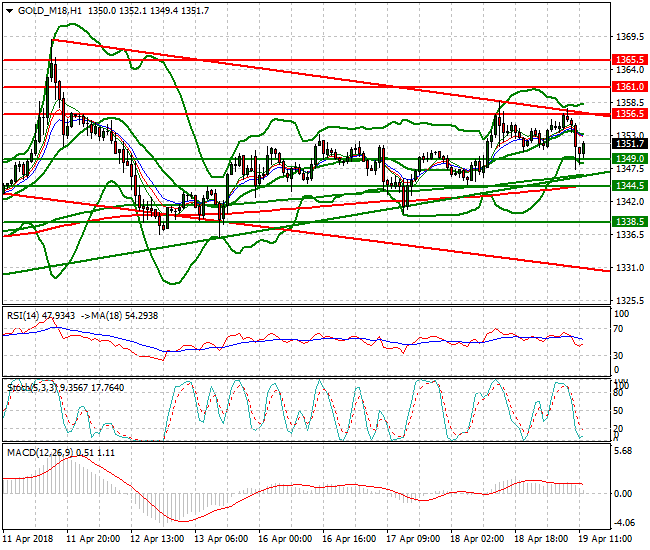The height and width of the screenshot is (550, 650).
Task: Click the black 1351.7 current price label
Action: (630, 144)
